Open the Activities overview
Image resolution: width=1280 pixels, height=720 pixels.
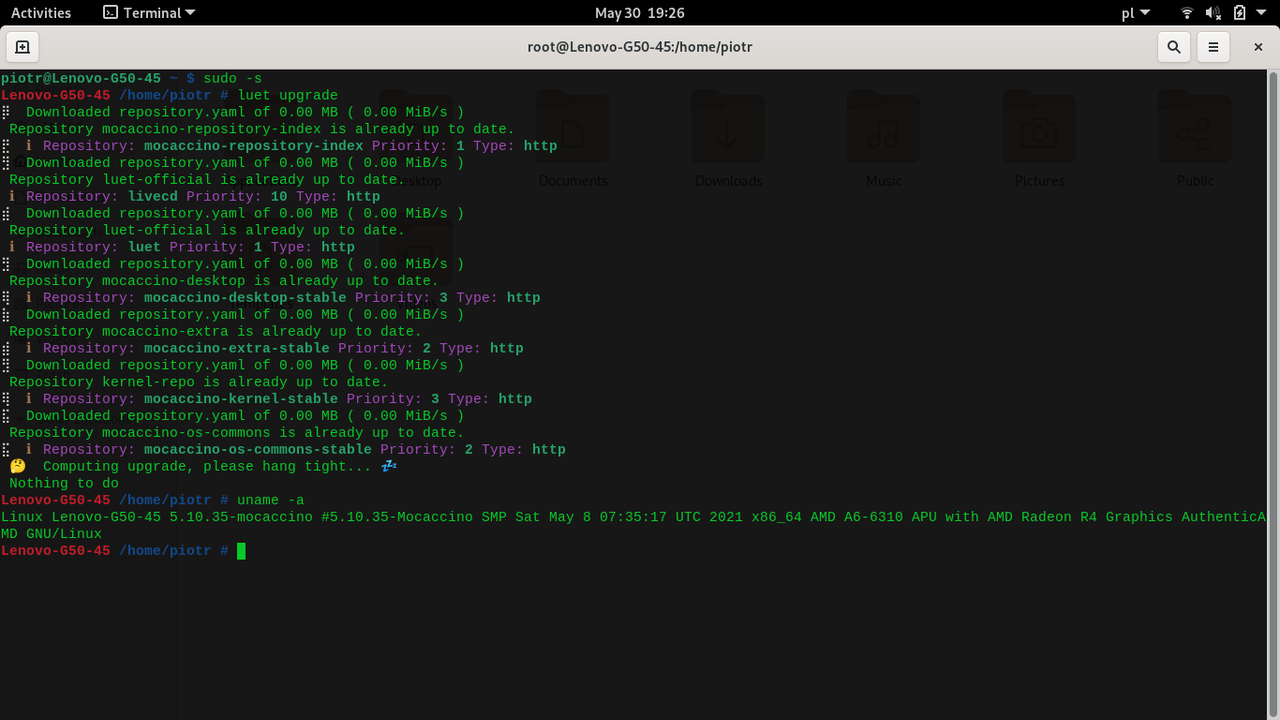pyautogui.click(x=41, y=13)
